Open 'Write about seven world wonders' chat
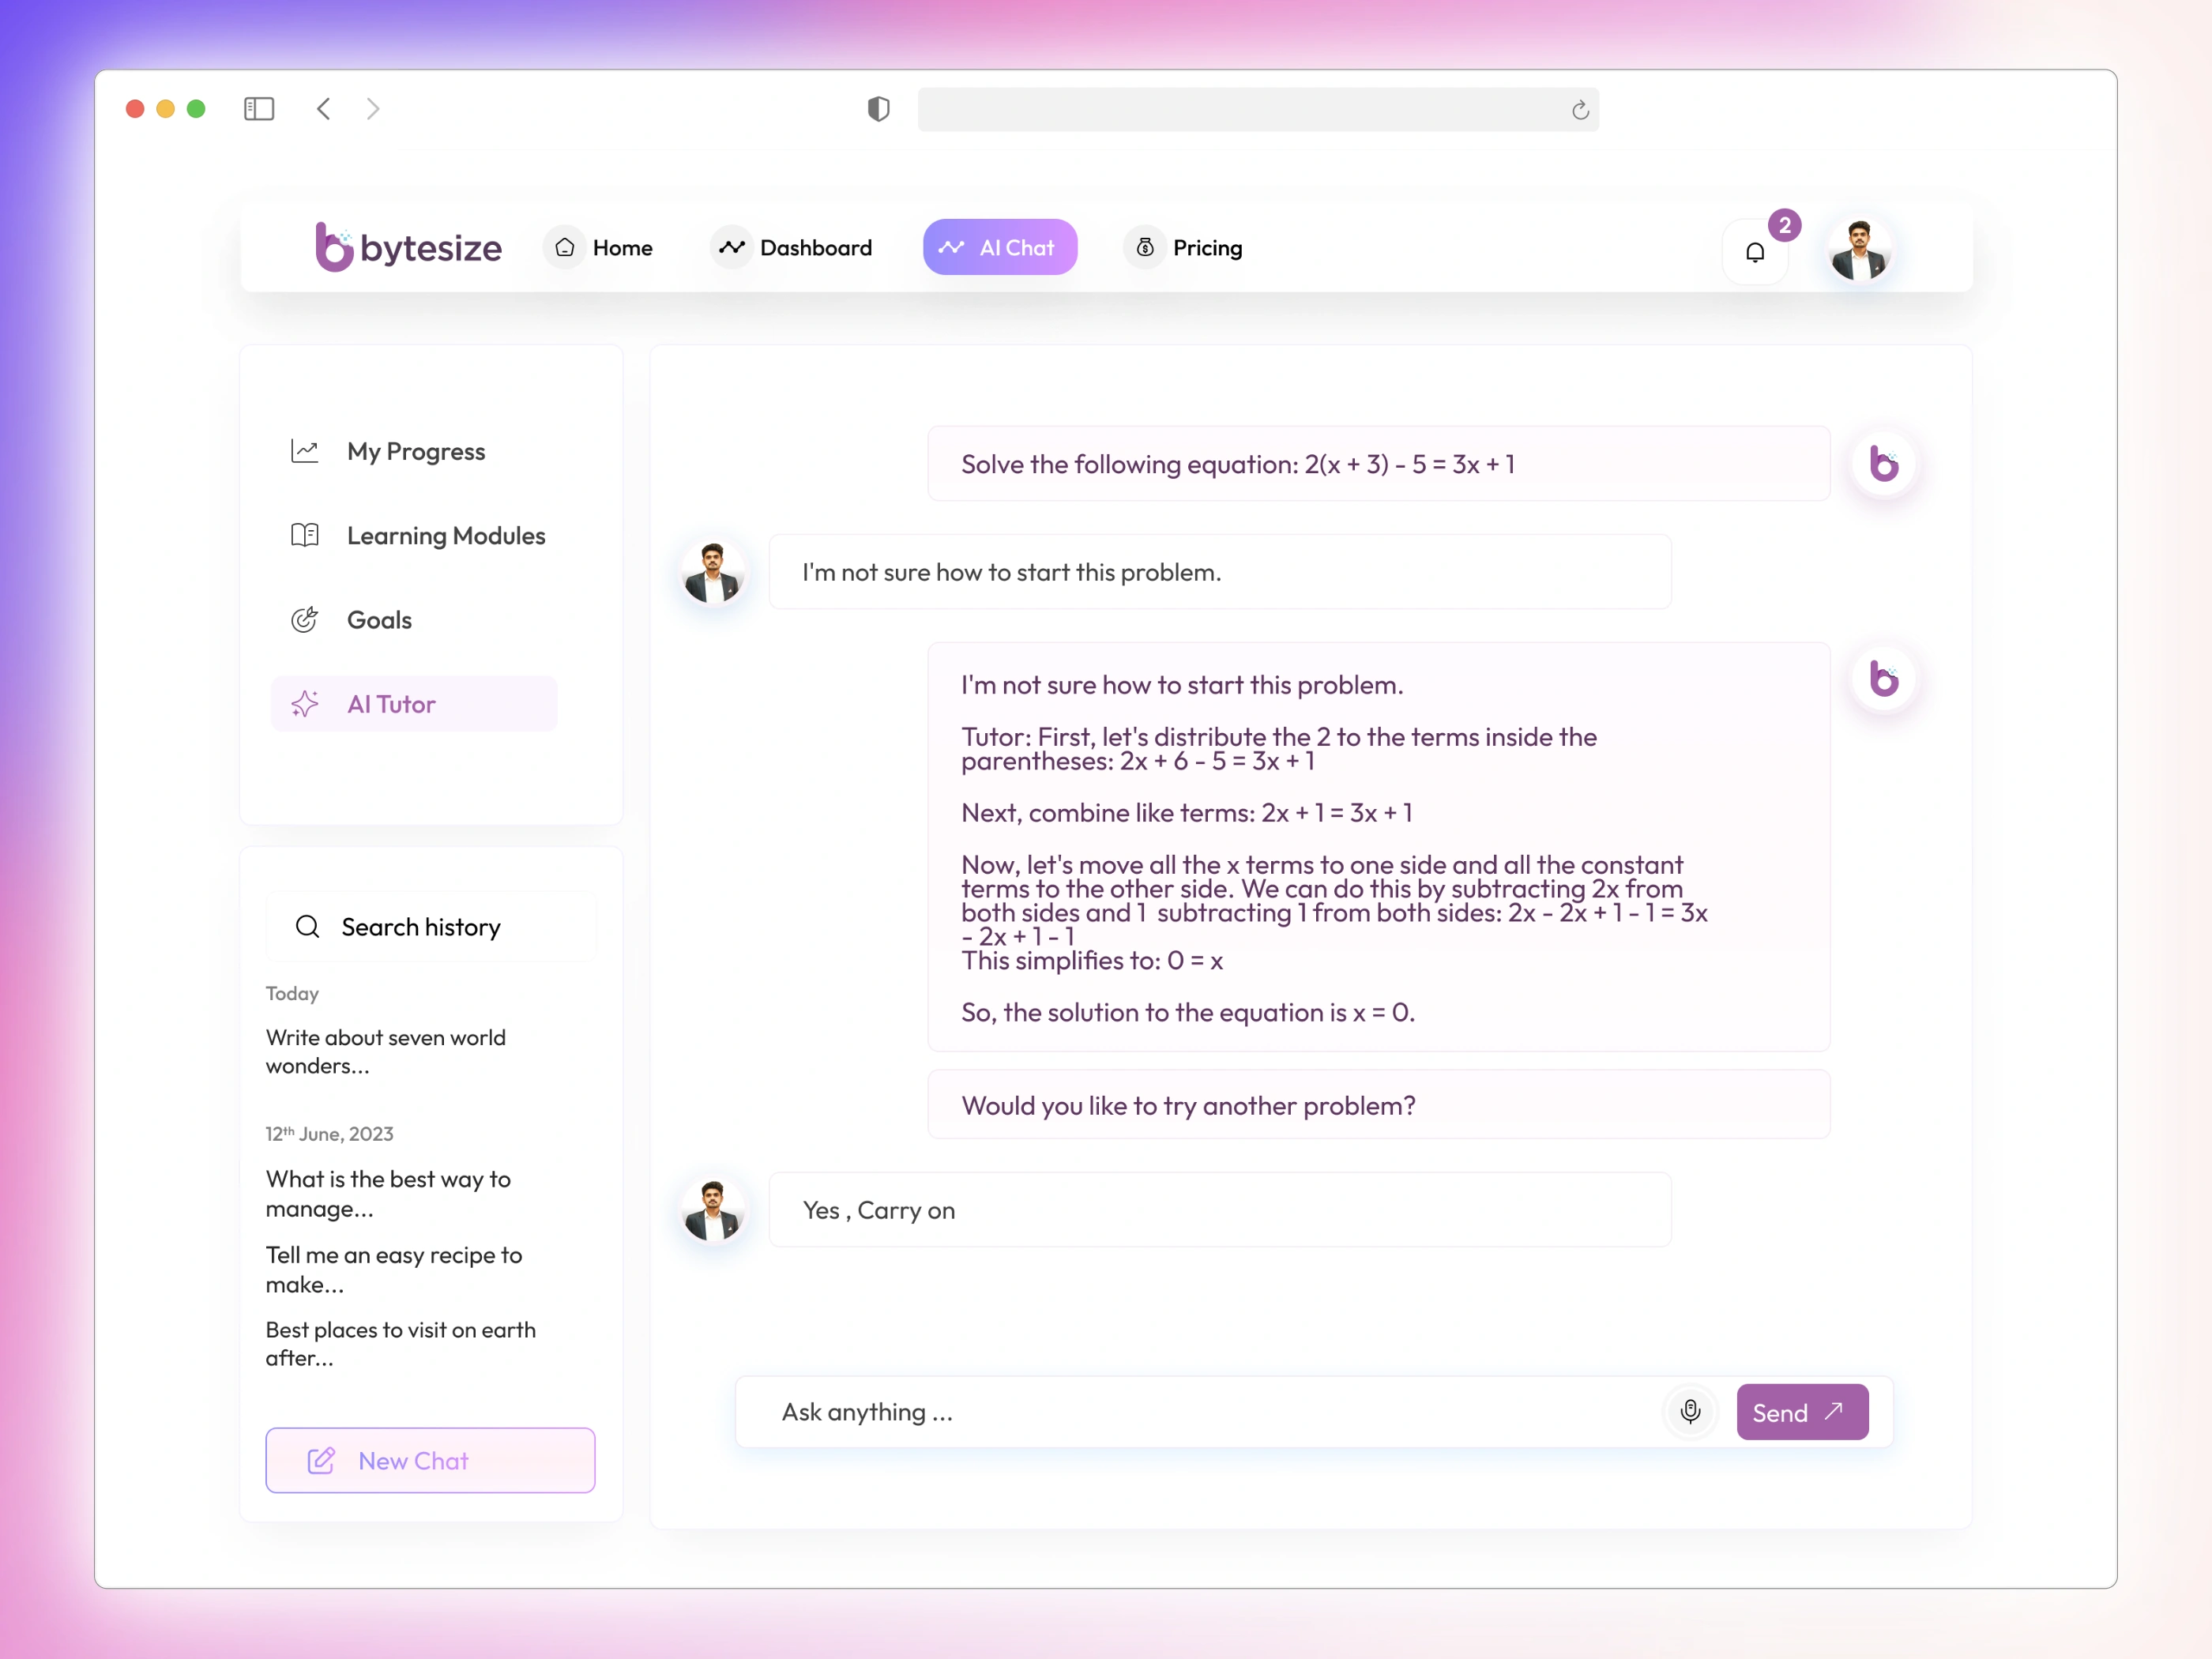This screenshot has width=2212, height=1659. pyautogui.click(x=385, y=1051)
